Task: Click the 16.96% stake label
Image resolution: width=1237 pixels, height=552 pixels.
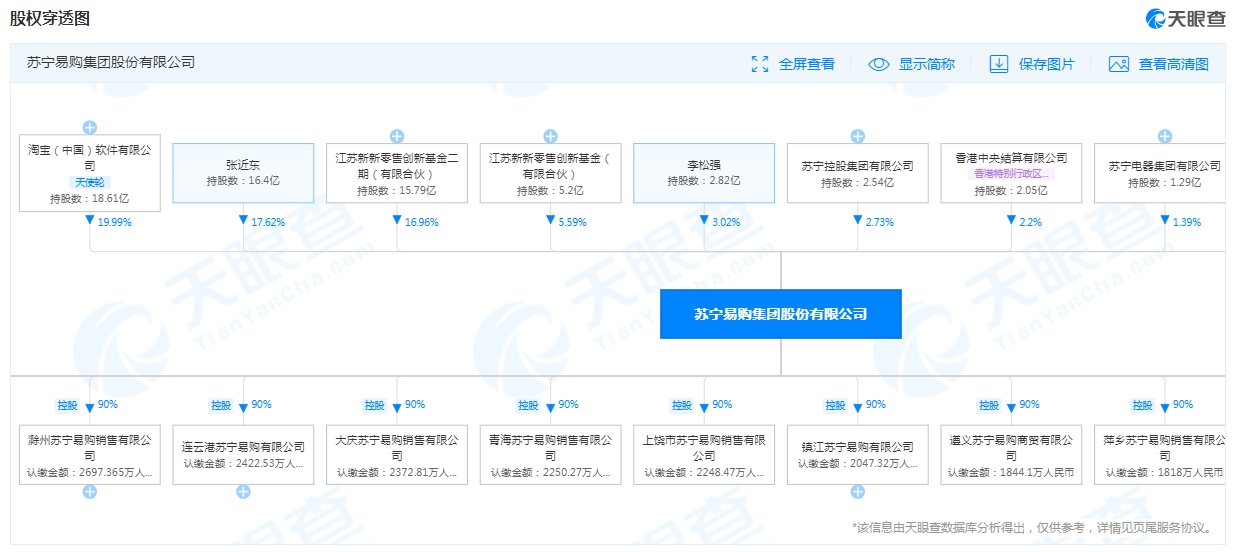Action: point(422,222)
